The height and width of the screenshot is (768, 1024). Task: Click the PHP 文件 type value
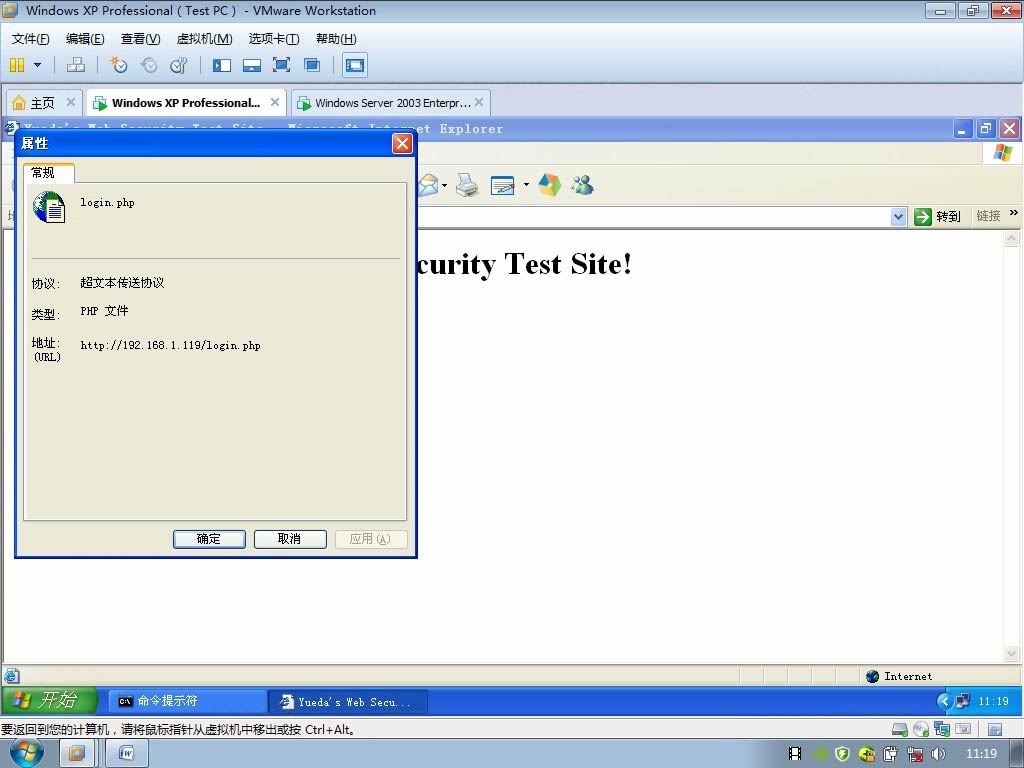pos(104,311)
